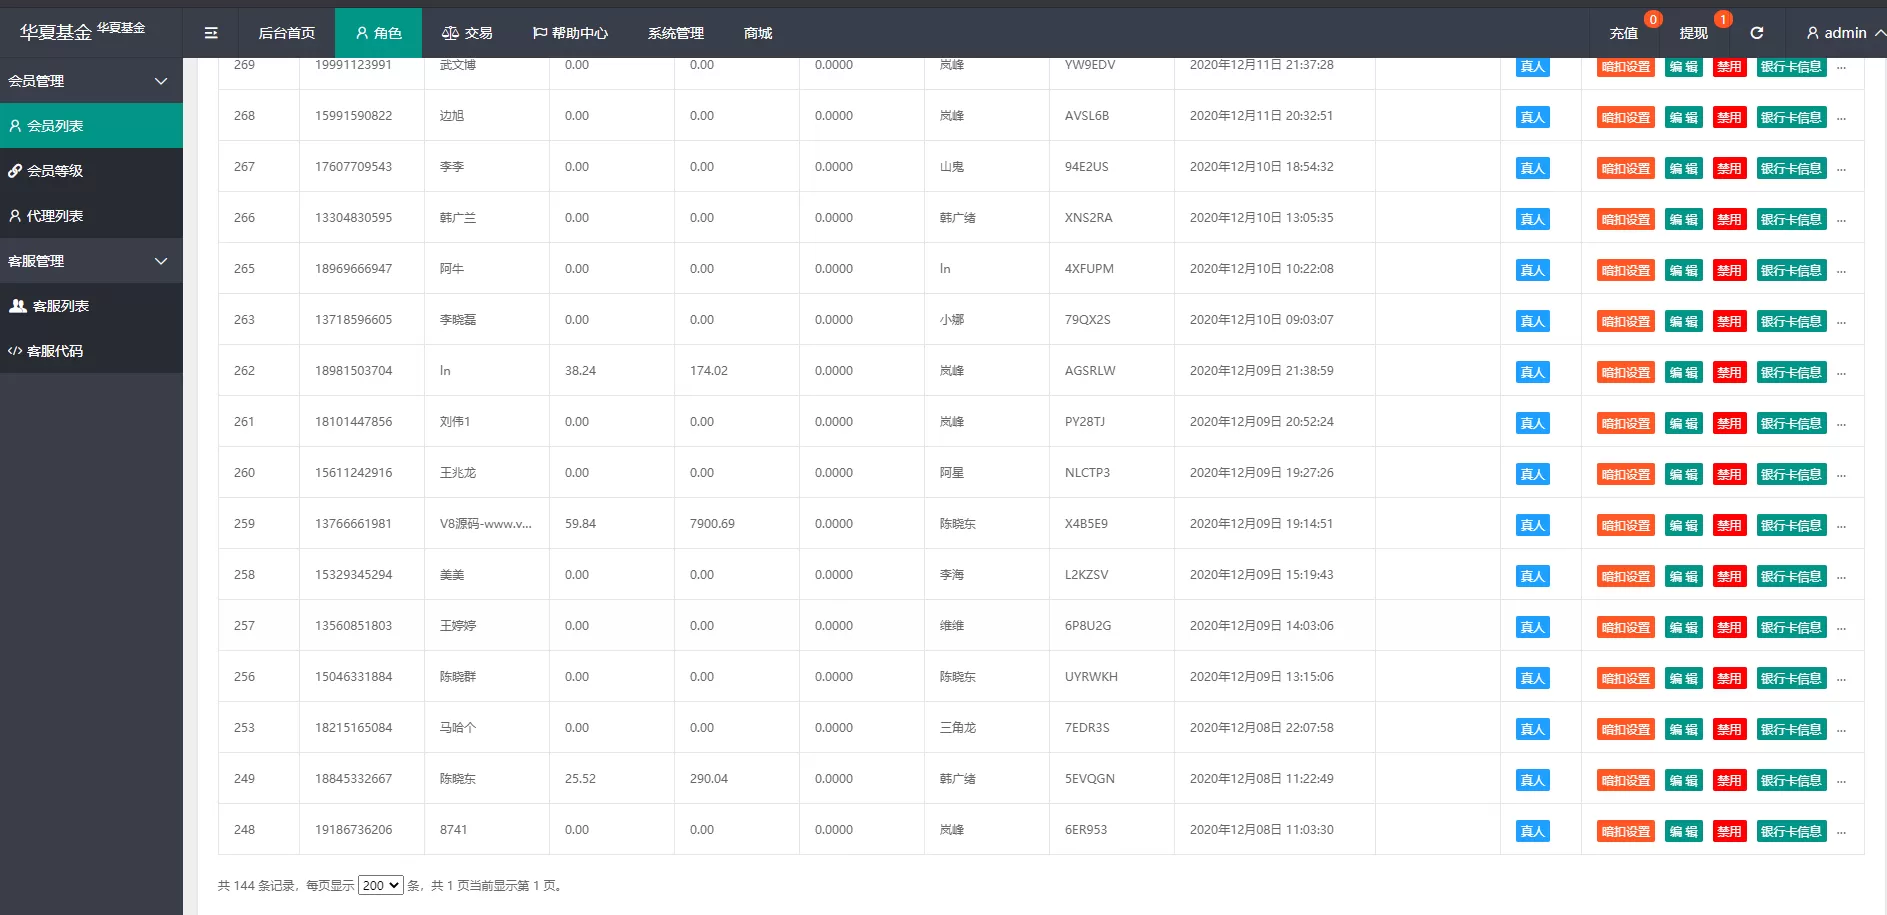This screenshot has width=1887, height=915.
Task: Open the 充值 recharge notifications
Action: [1623, 33]
